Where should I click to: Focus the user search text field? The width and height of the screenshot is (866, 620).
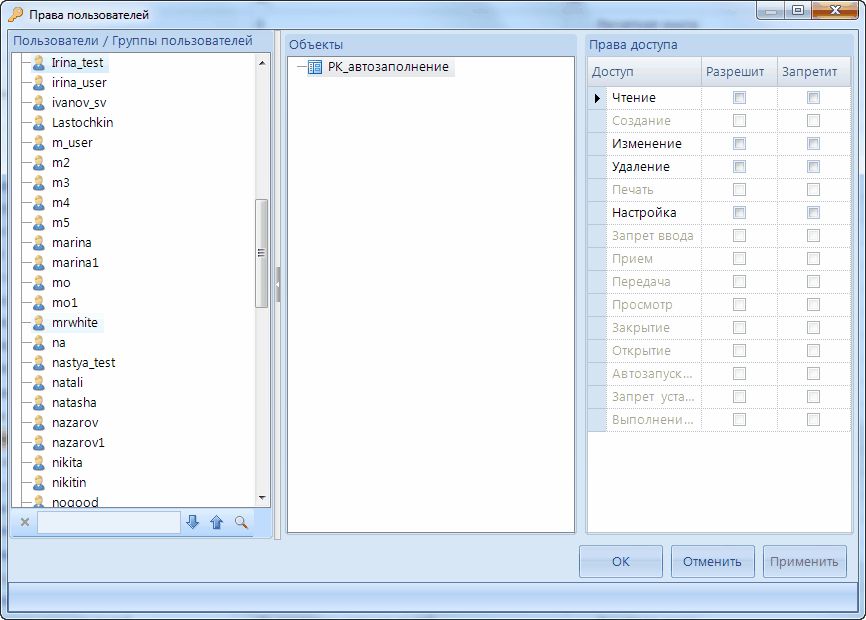click(x=108, y=522)
